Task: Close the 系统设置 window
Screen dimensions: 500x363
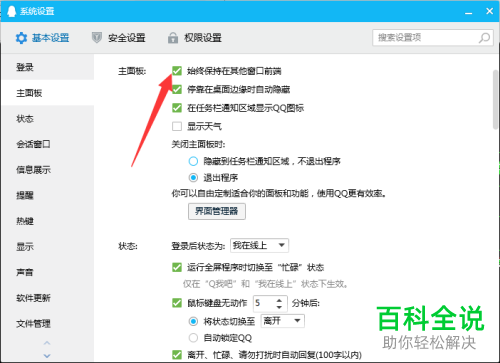Action: 489,11
